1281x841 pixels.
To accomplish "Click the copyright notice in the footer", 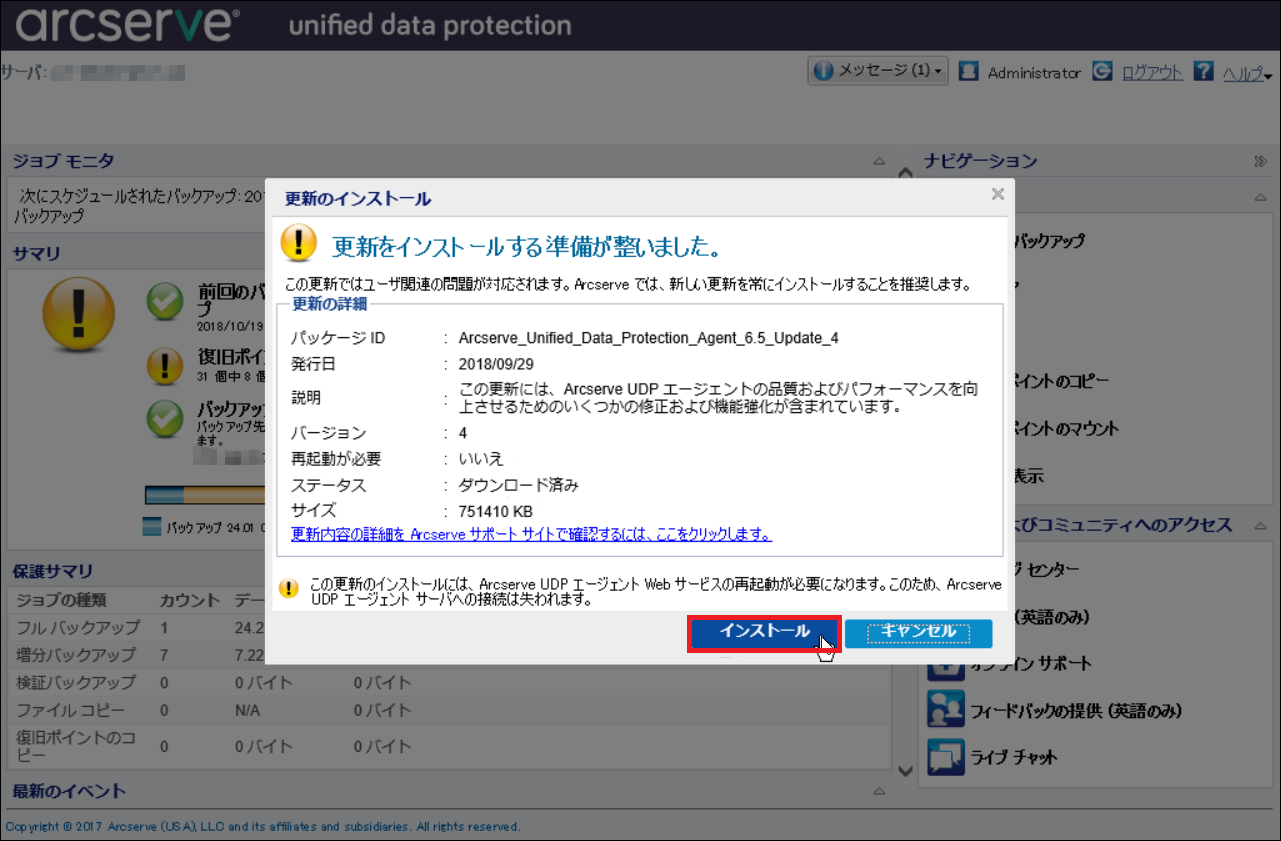I will pos(263,827).
